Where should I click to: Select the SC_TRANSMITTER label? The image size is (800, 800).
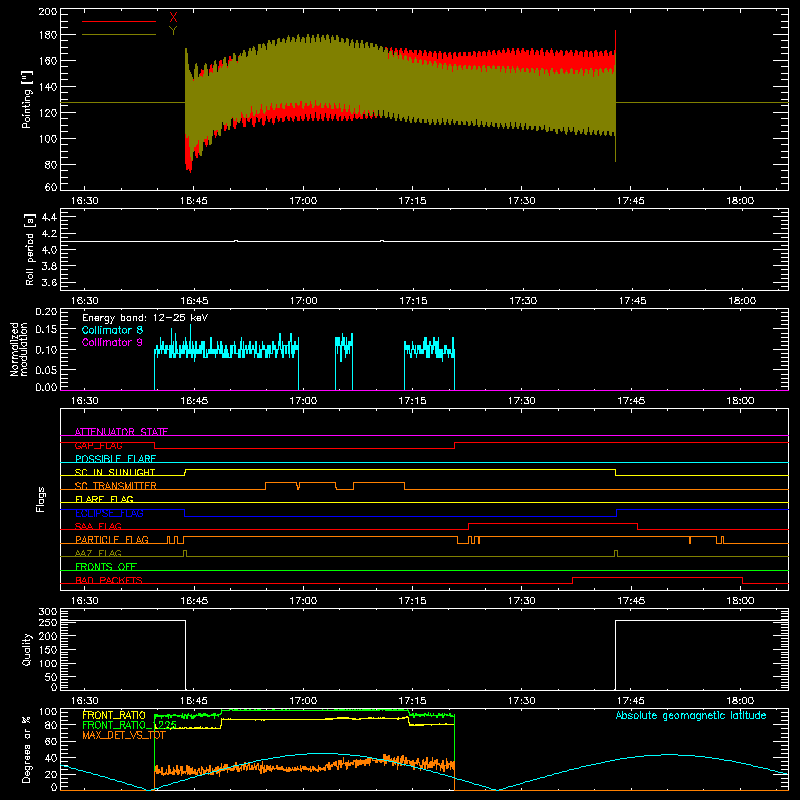tap(116, 486)
